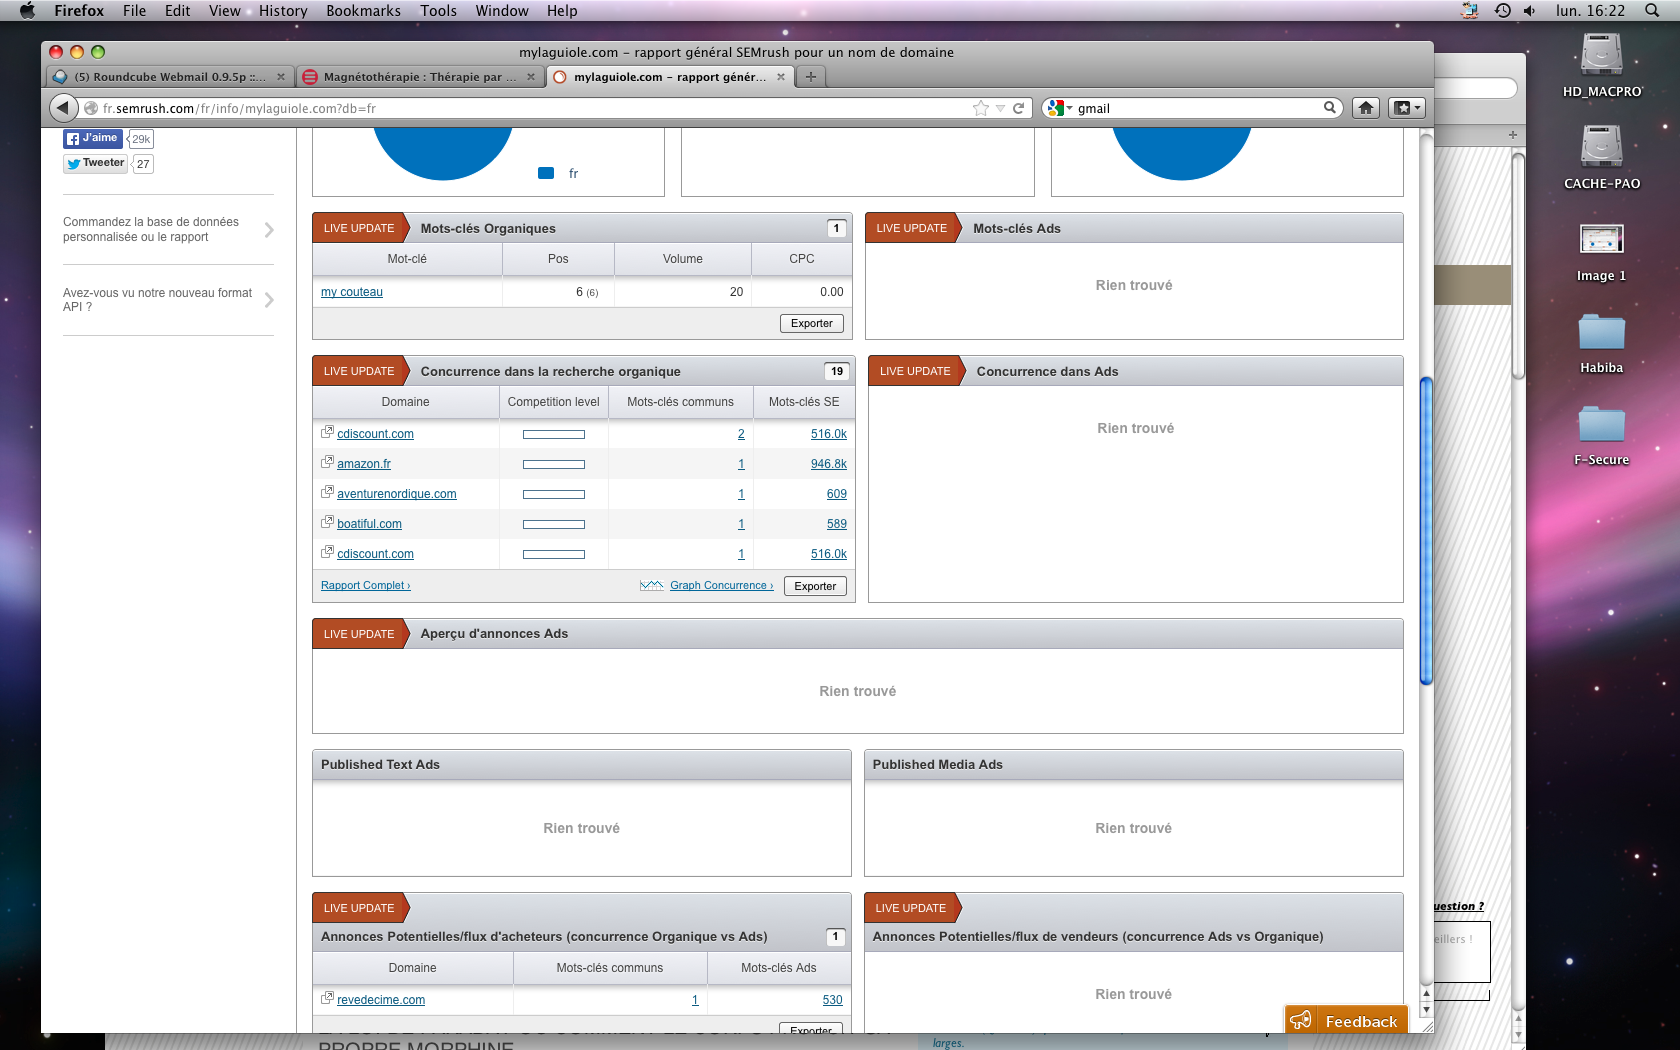The height and width of the screenshot is (1050, 1680).
Task: Close the mylaguiole.com tab
Action: [781, 76]
